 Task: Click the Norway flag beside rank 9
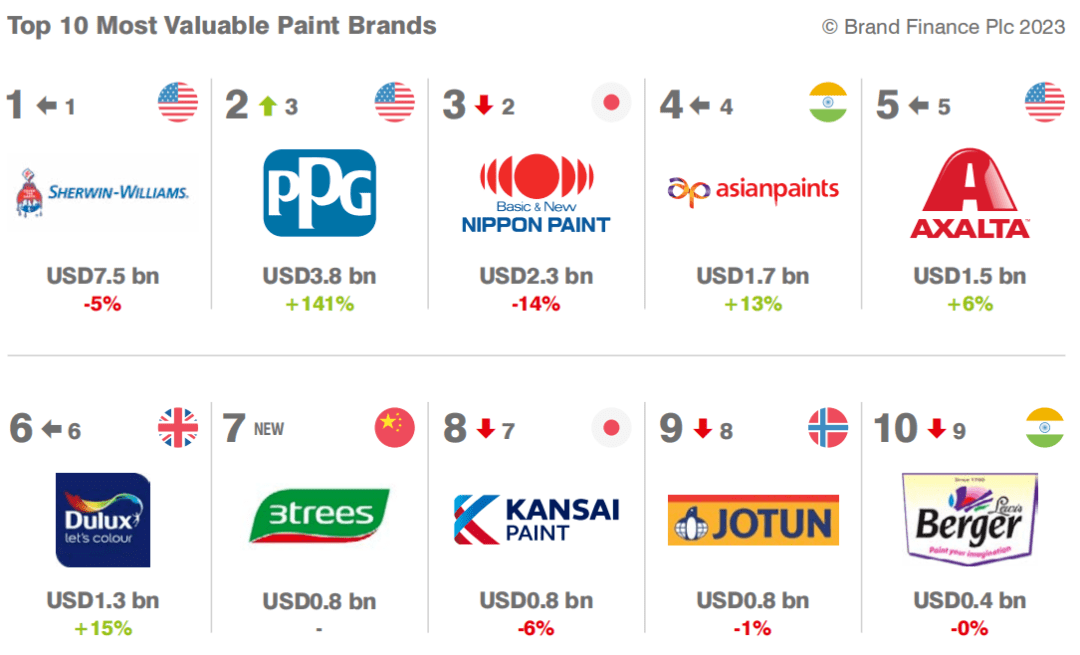(828, 428)
